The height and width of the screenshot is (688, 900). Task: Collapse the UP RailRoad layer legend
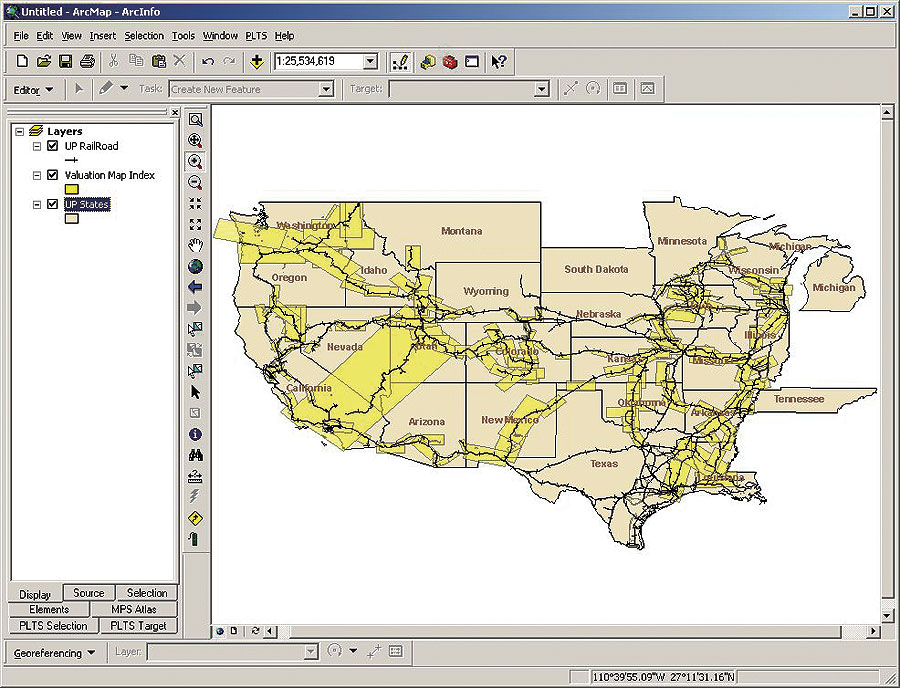[37, 146]
